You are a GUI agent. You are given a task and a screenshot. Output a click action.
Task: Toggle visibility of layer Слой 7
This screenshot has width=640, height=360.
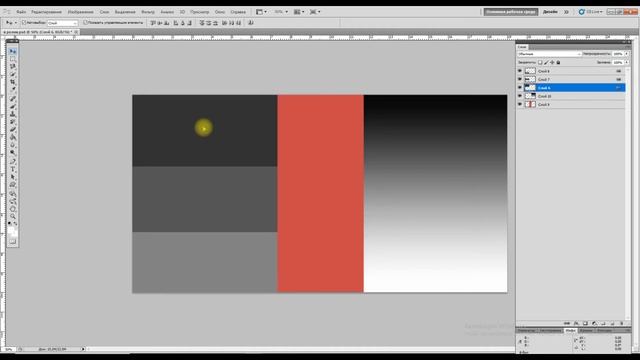(x=520, y=79)
